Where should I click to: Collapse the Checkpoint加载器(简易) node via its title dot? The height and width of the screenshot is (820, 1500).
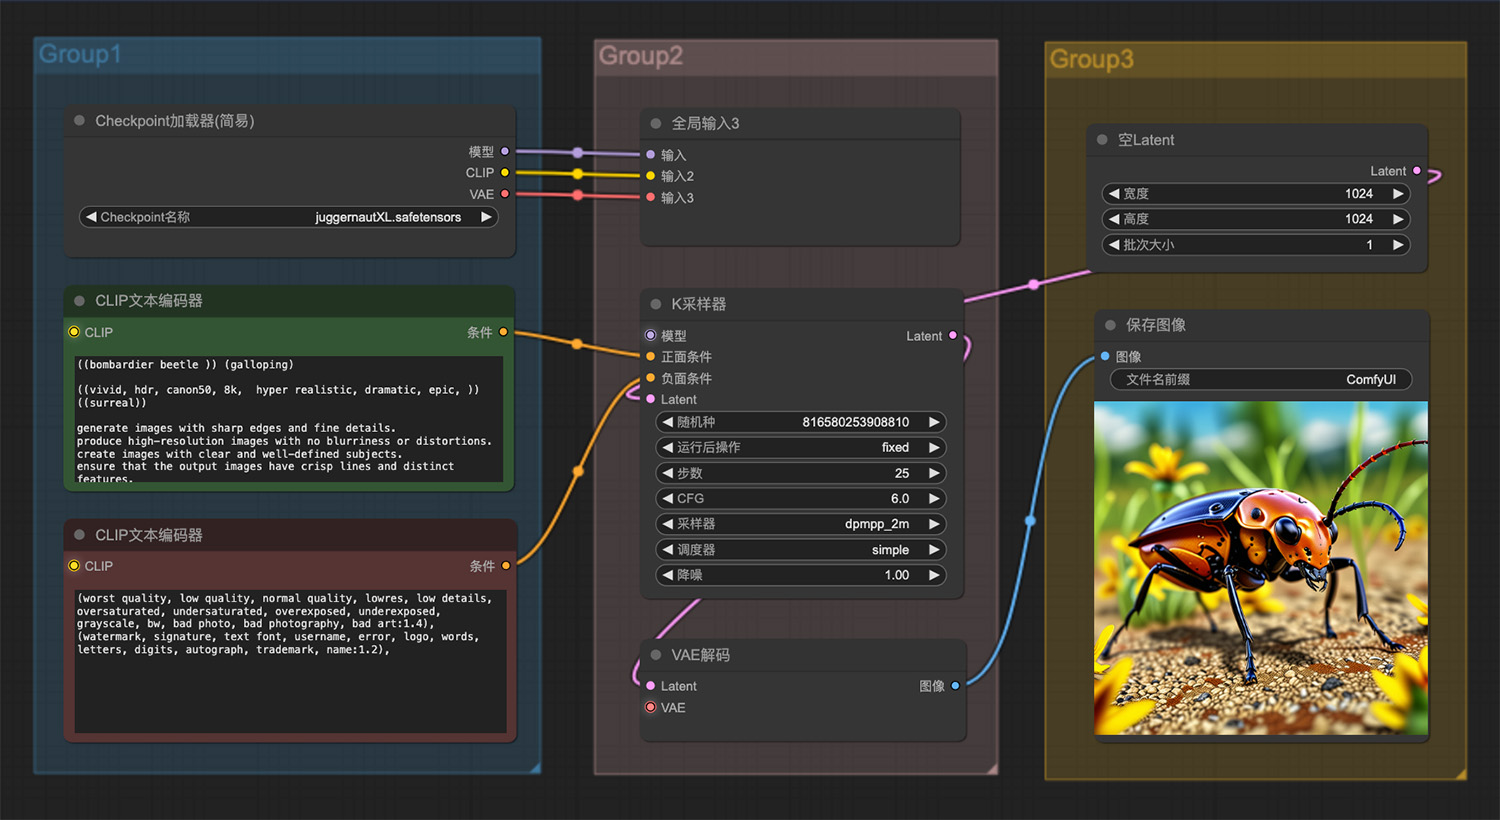coord(79,120)
